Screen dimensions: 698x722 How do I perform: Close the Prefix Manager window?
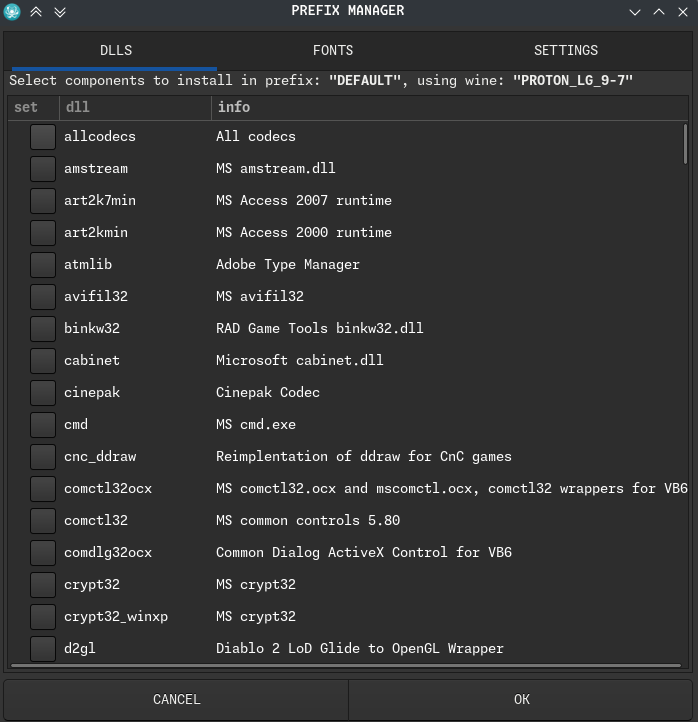pyautogui.click(x=683, y=12)
